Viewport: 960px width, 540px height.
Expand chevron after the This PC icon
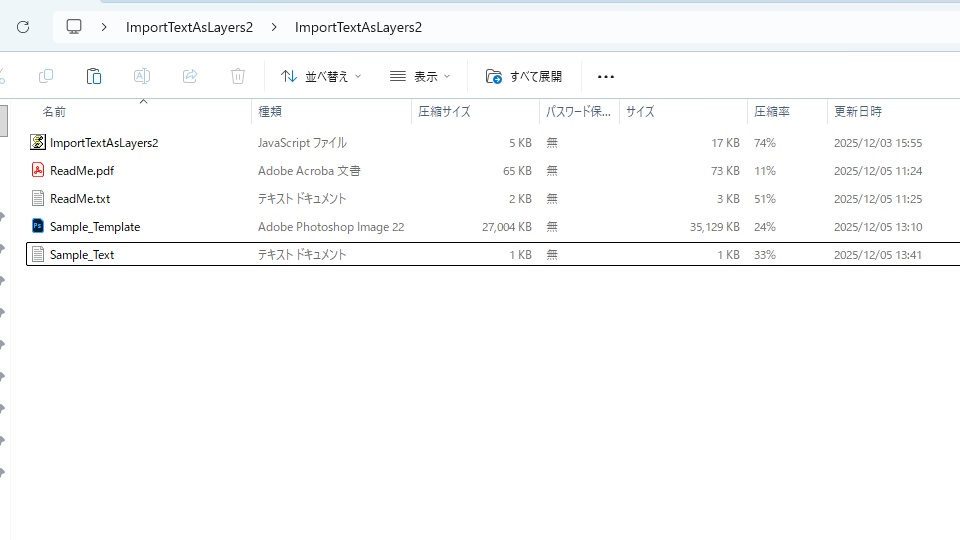coord(104,27)
